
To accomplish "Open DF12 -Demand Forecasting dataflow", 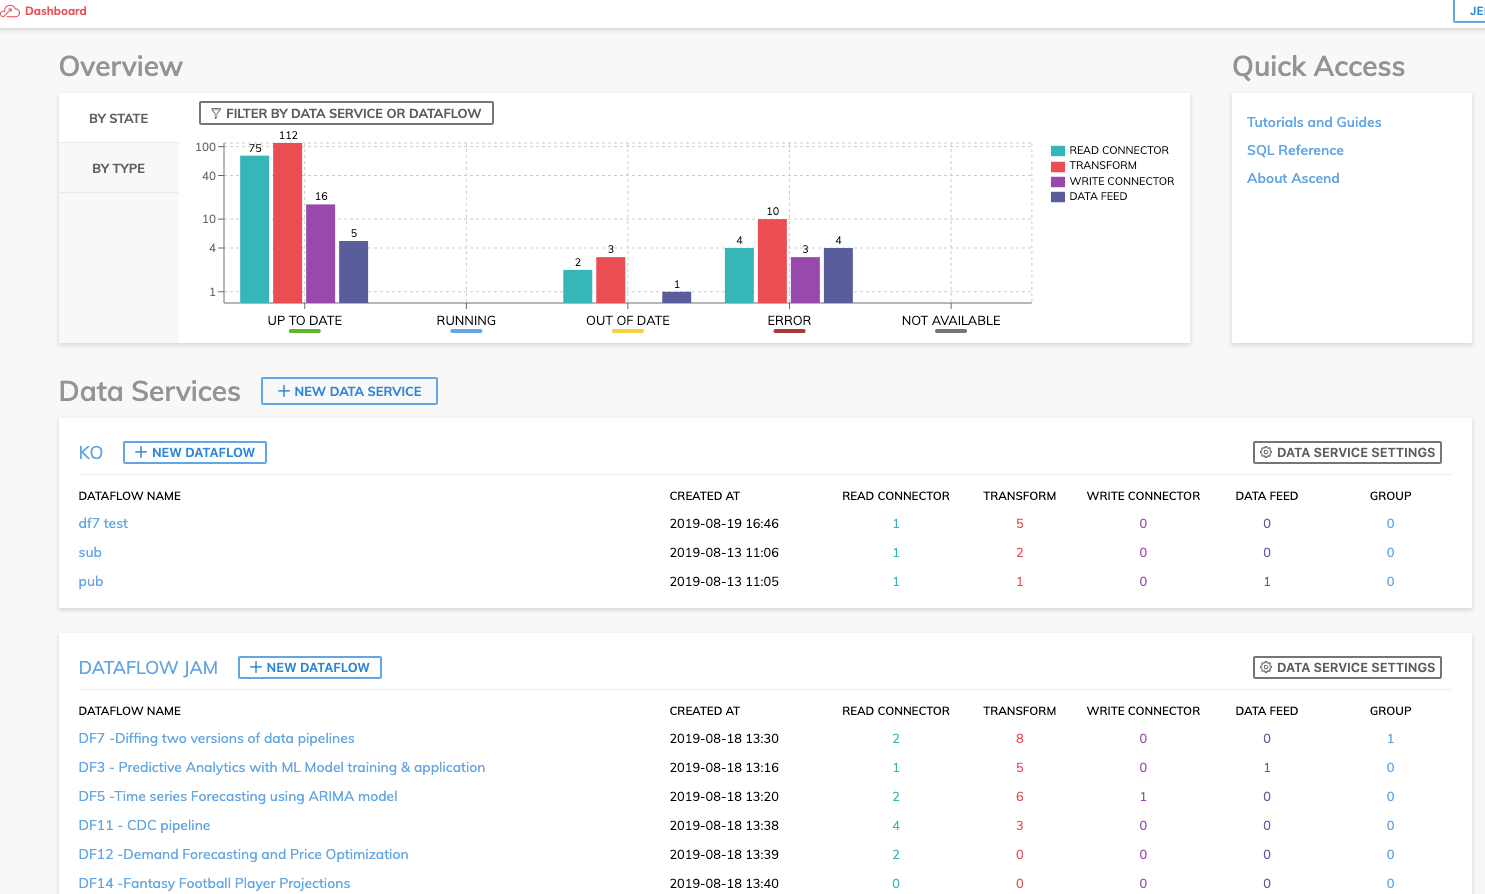I will click(244, 855).
